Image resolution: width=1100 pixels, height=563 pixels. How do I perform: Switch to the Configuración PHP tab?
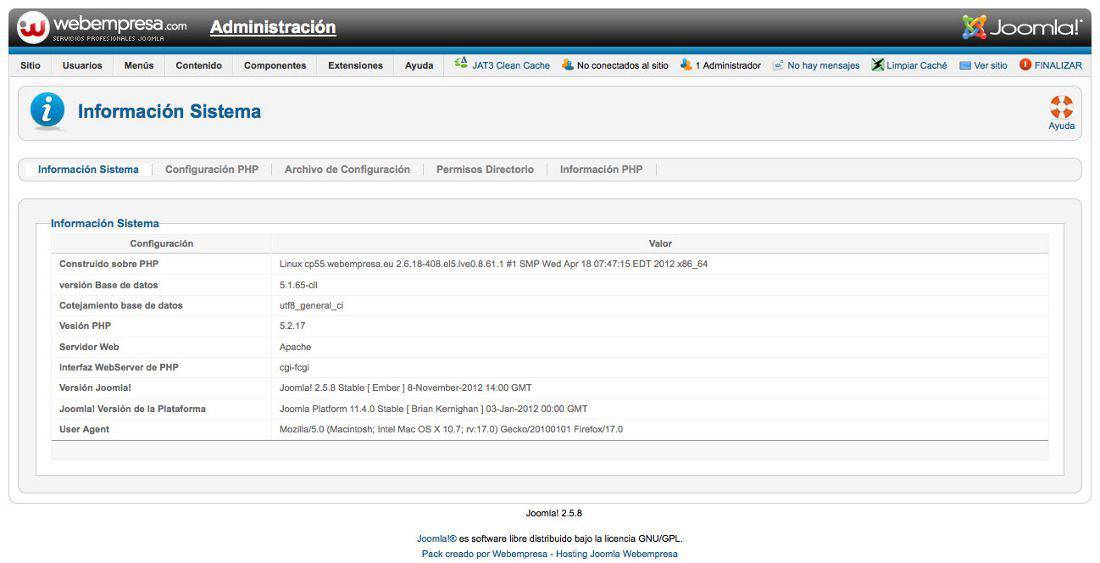point(212,170)
